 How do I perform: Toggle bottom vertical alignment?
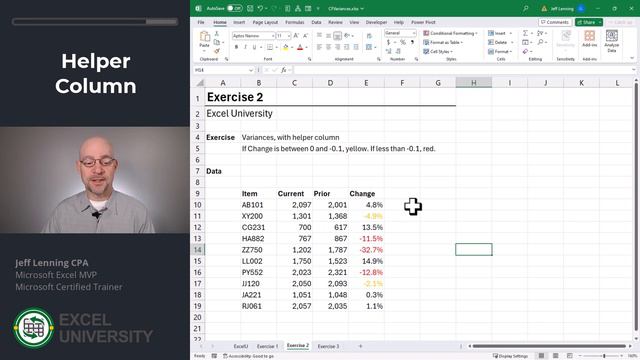point(338,36)
